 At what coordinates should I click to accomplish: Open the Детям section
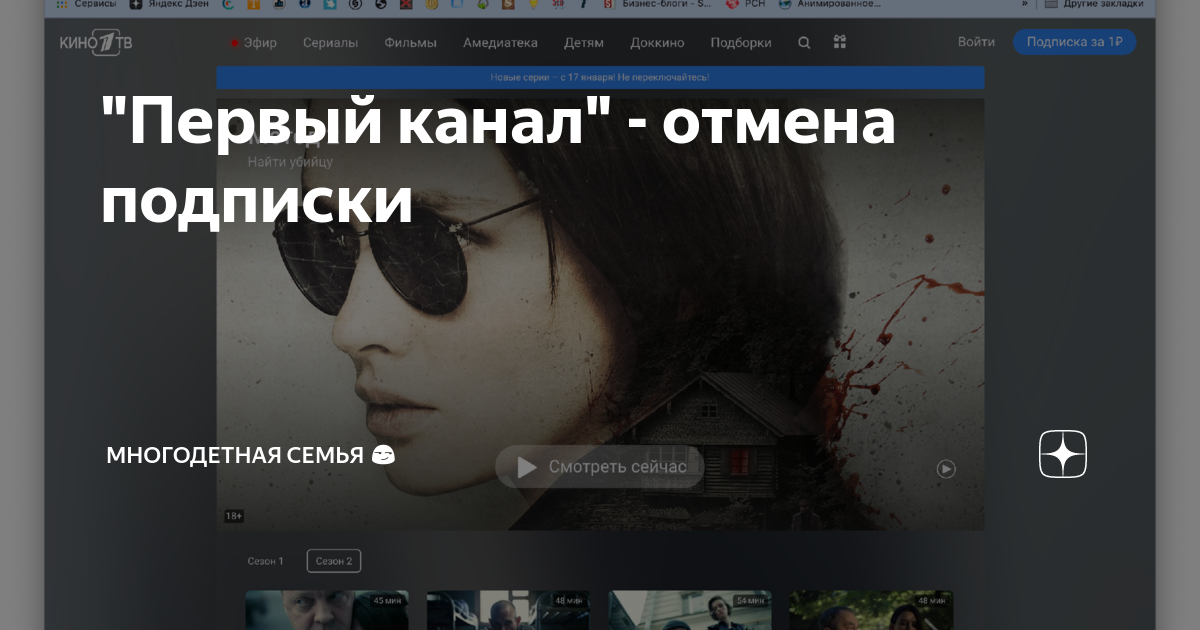click(584, 43)
